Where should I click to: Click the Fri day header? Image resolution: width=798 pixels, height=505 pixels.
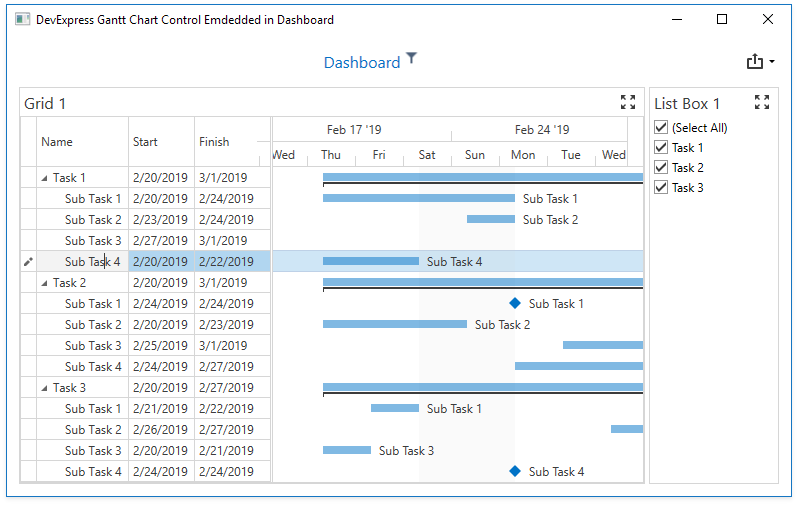click(x=379, y=155)
